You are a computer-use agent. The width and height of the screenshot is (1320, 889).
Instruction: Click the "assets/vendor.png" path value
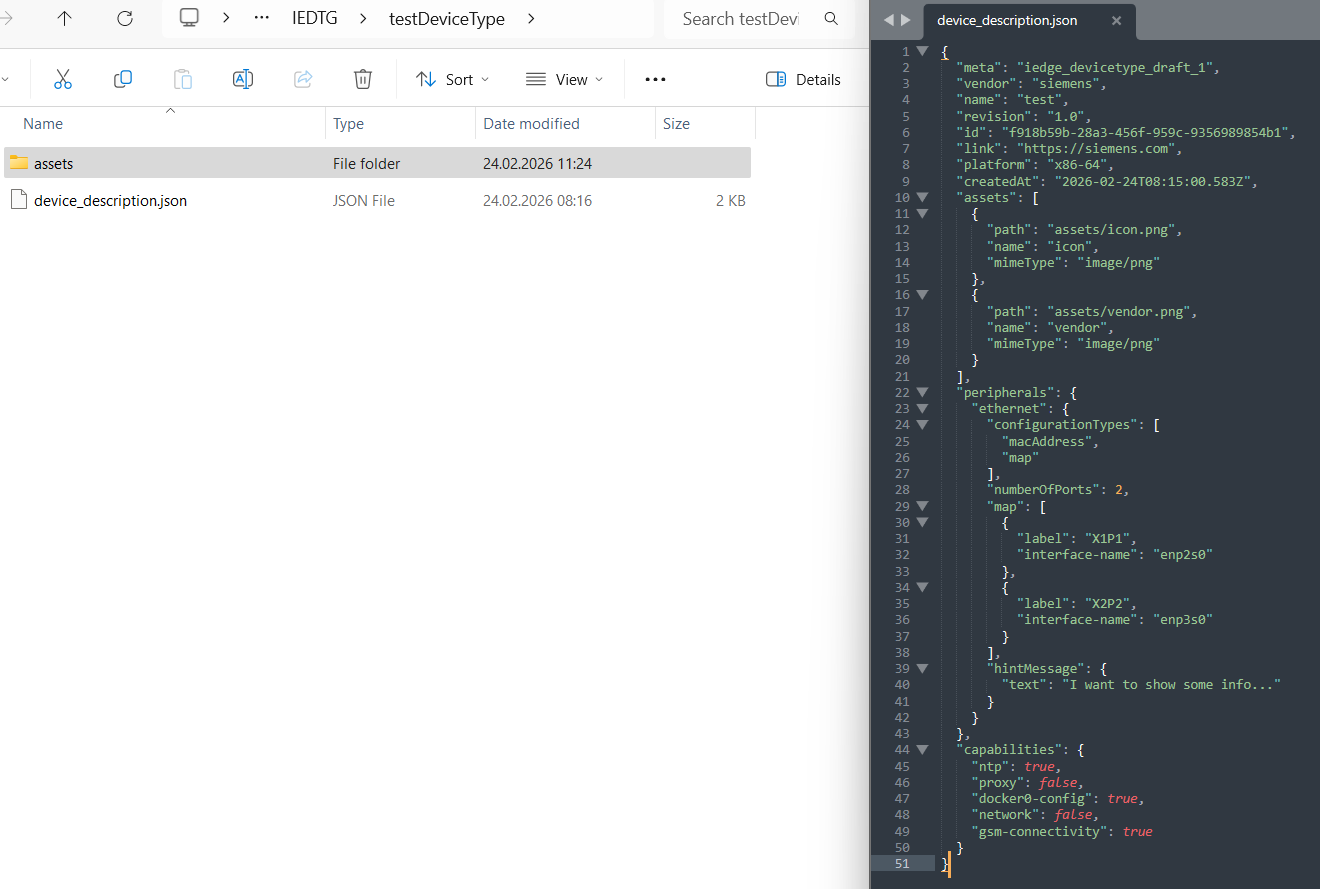[1121, 311]
